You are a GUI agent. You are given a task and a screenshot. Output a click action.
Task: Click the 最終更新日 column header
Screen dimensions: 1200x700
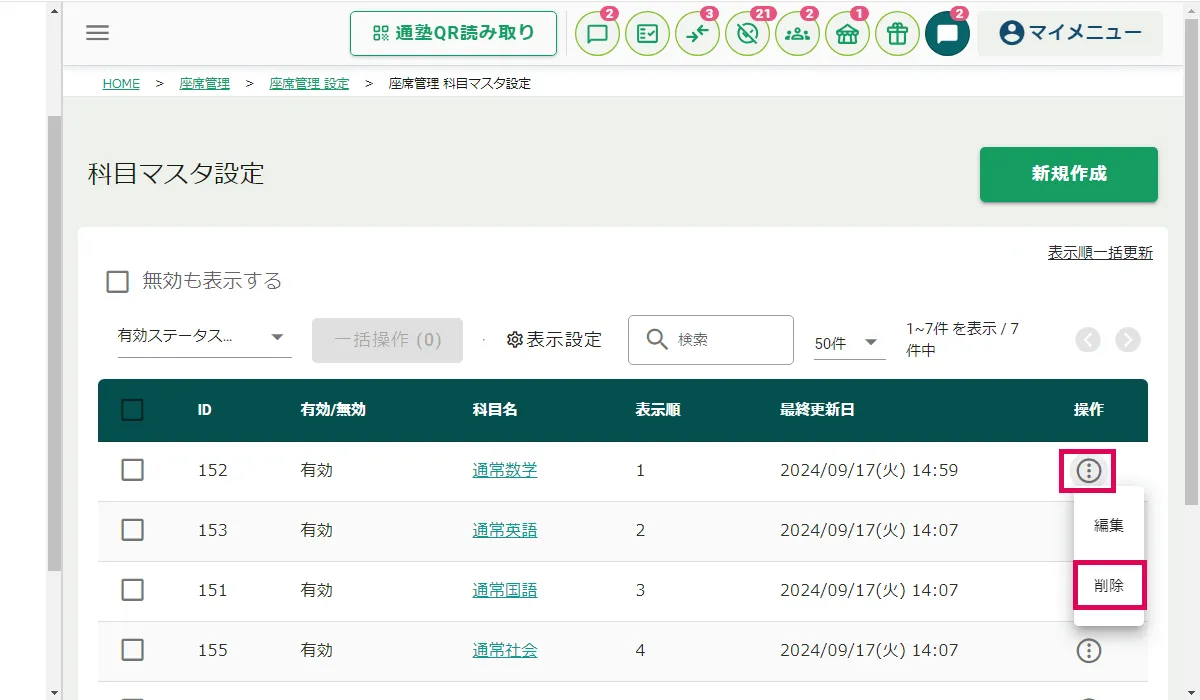(817, 410)
